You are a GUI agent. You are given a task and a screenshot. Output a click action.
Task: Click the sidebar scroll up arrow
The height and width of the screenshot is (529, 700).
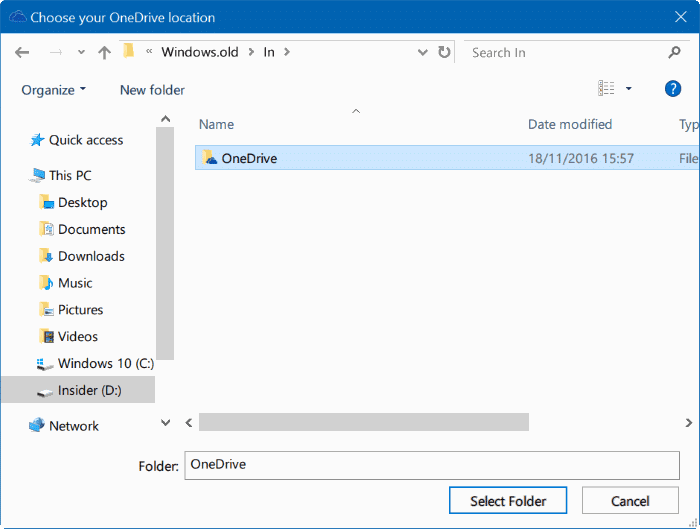[x=165, y=119]
